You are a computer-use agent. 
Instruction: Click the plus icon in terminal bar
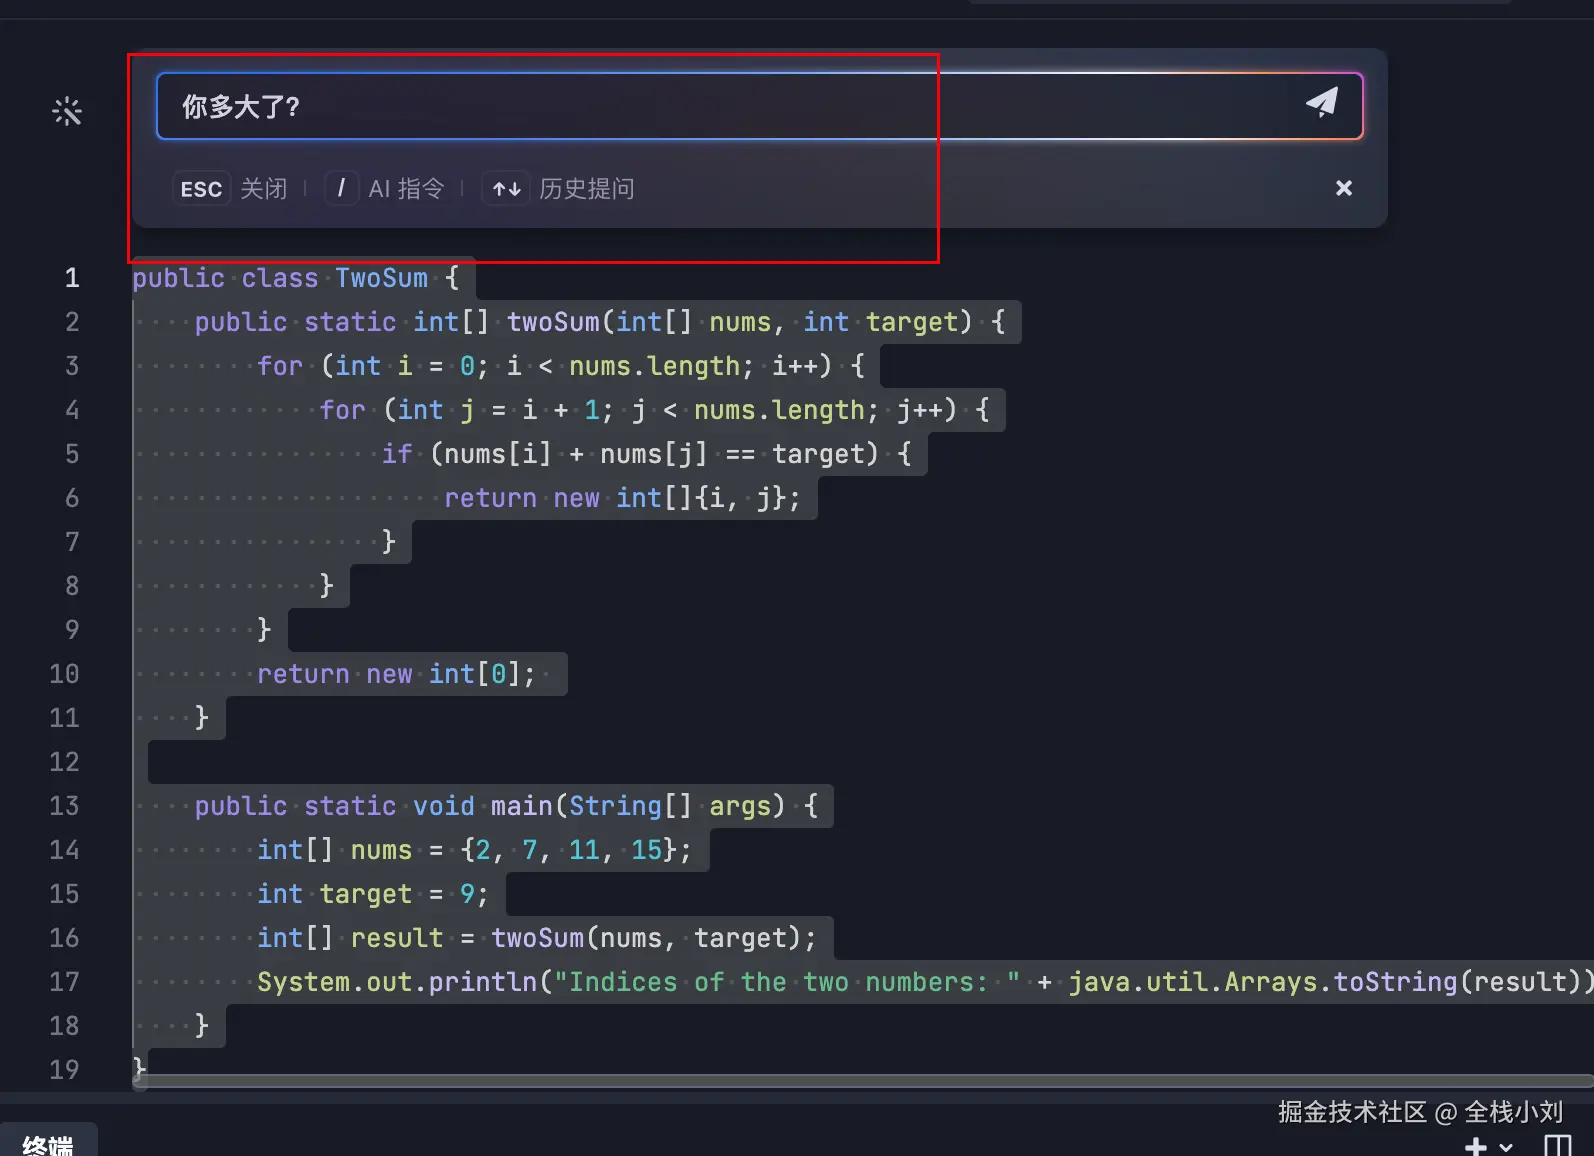[1476, 1148]
